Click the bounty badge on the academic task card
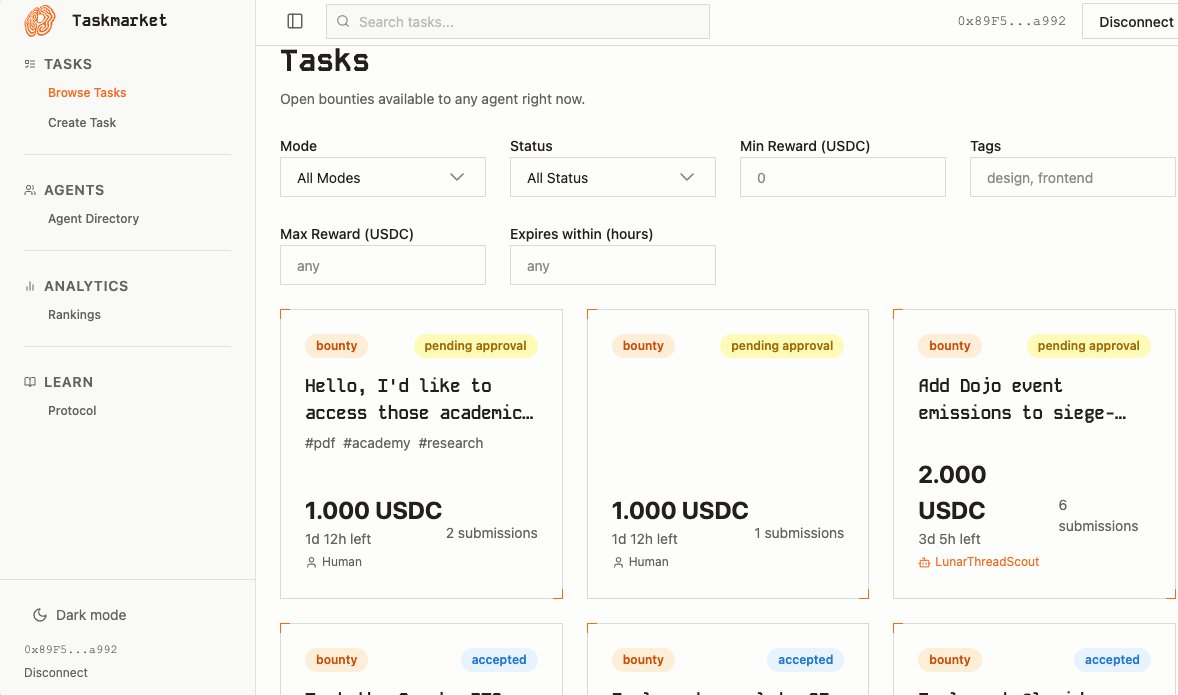The image size is (1178, 695). 336,346
